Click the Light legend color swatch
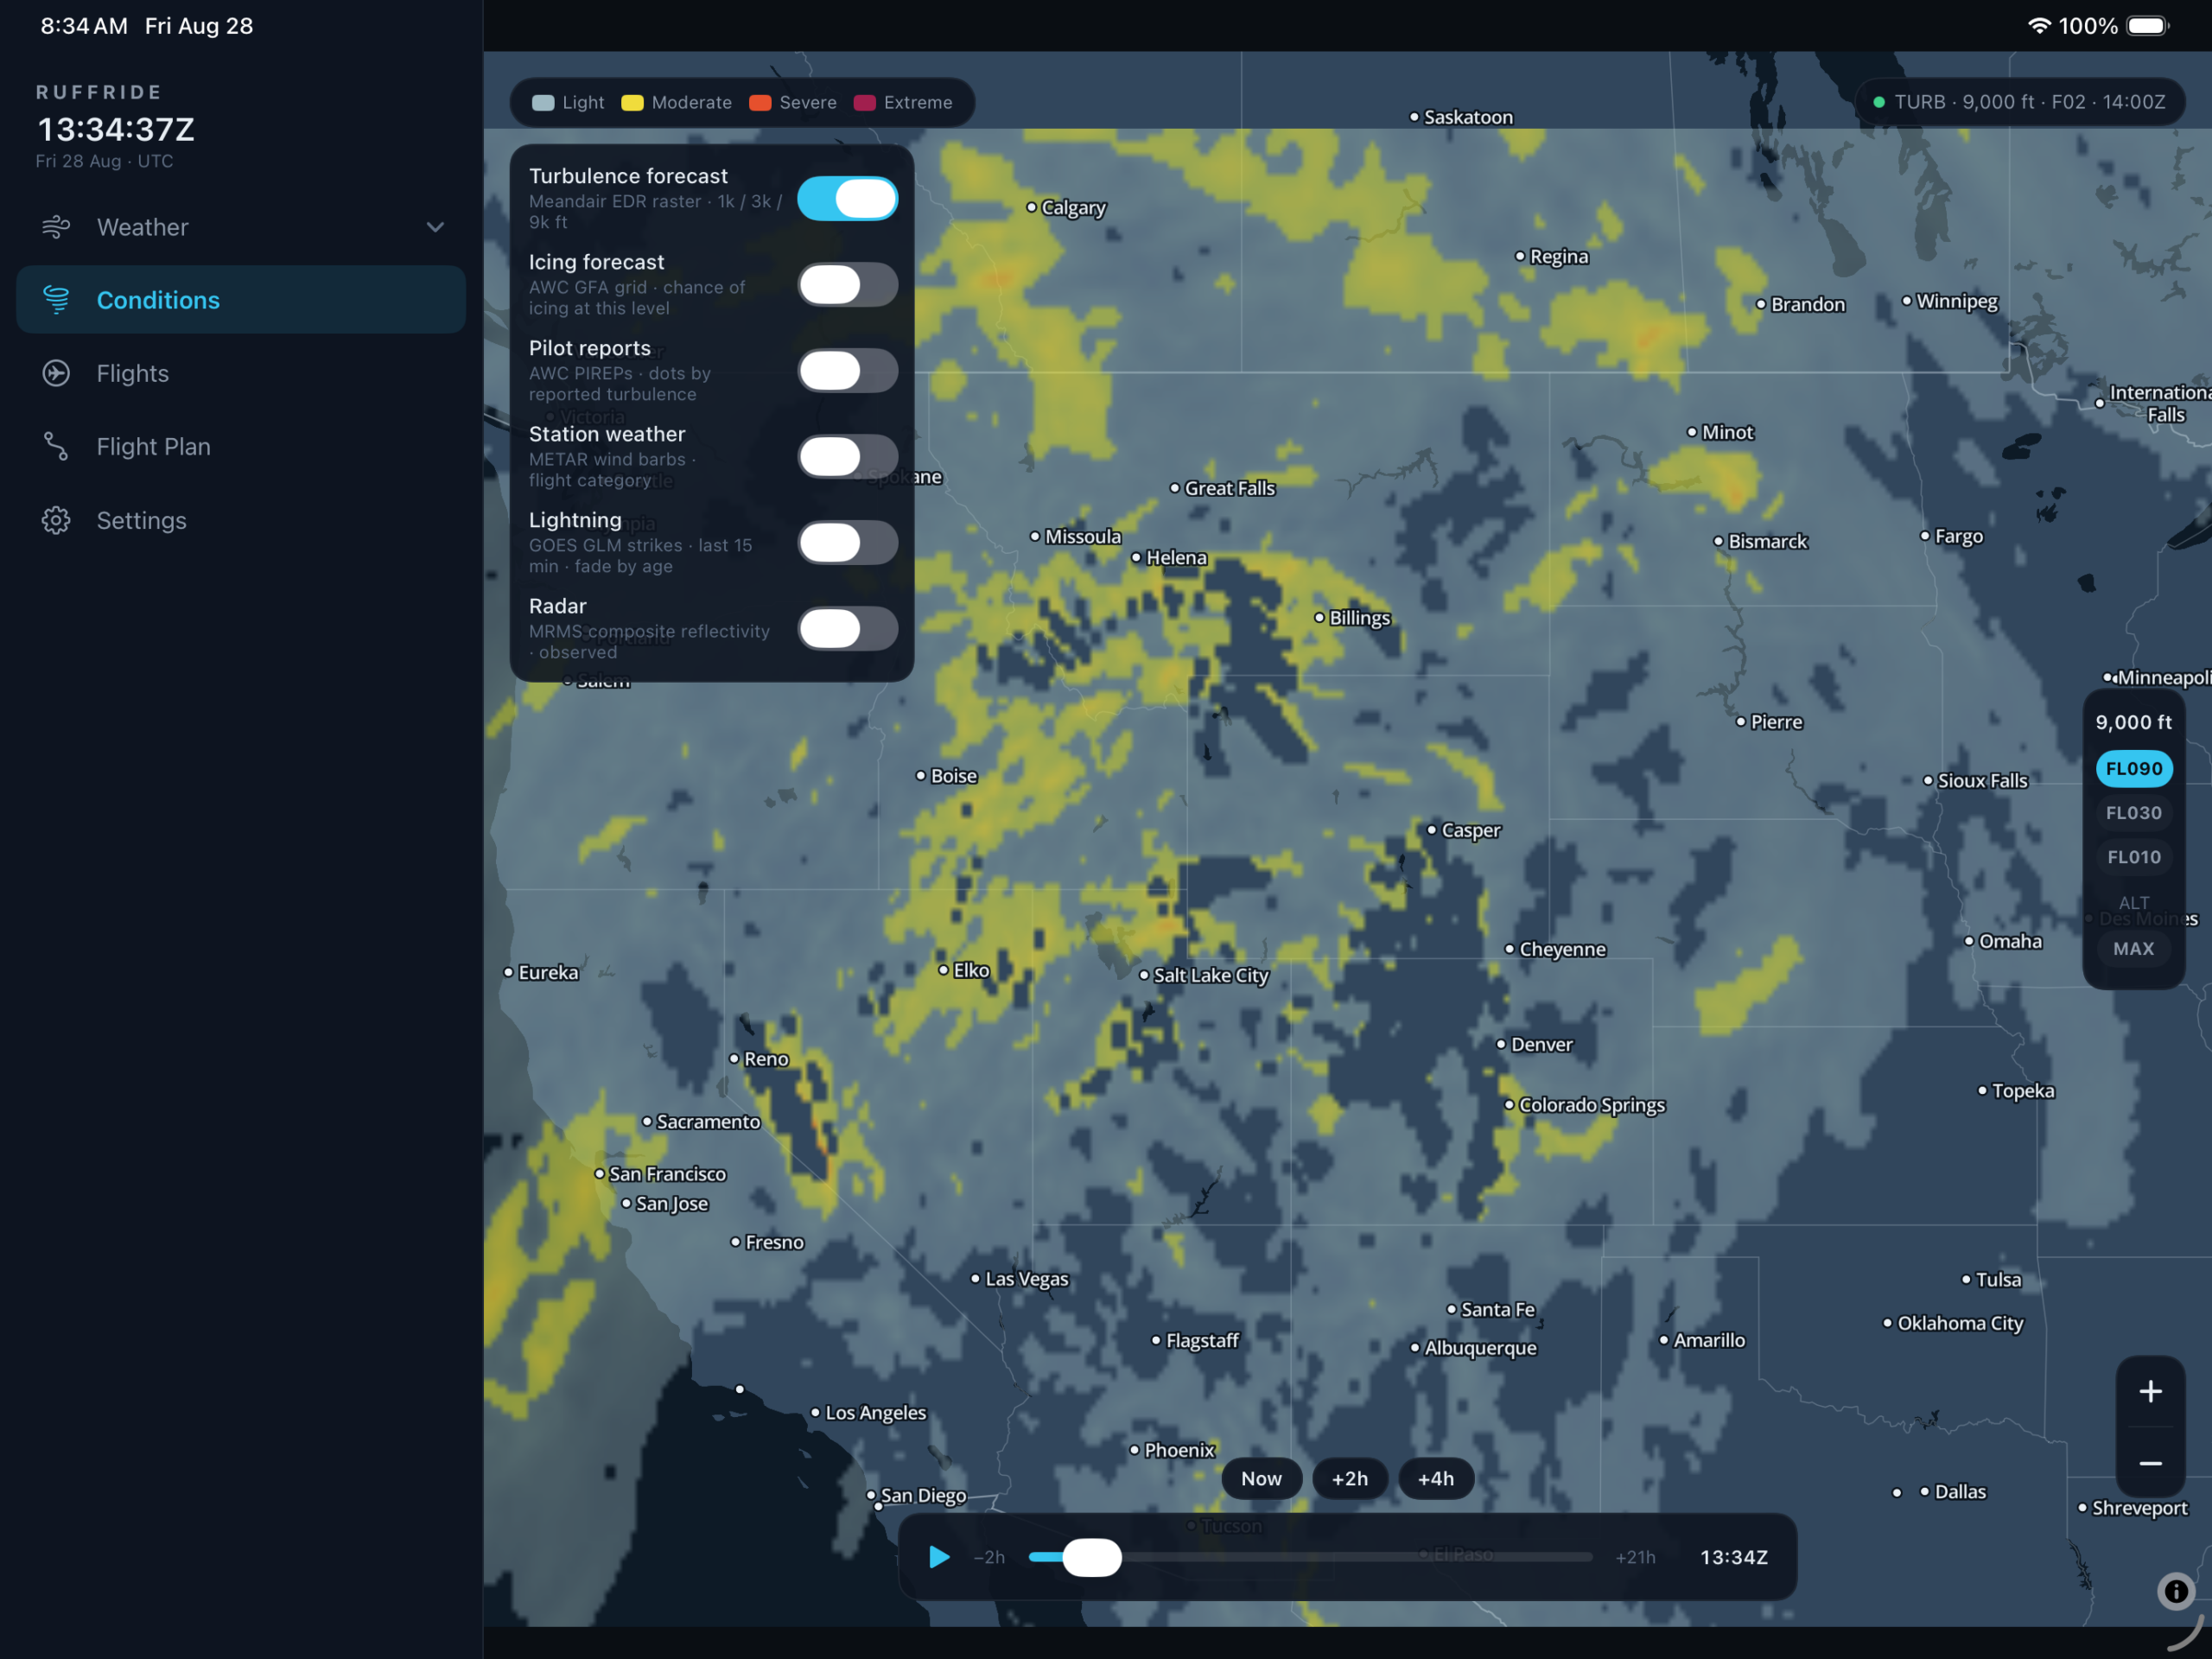Viewport: 2212px width, 1659px height. (x=543, y=103)
